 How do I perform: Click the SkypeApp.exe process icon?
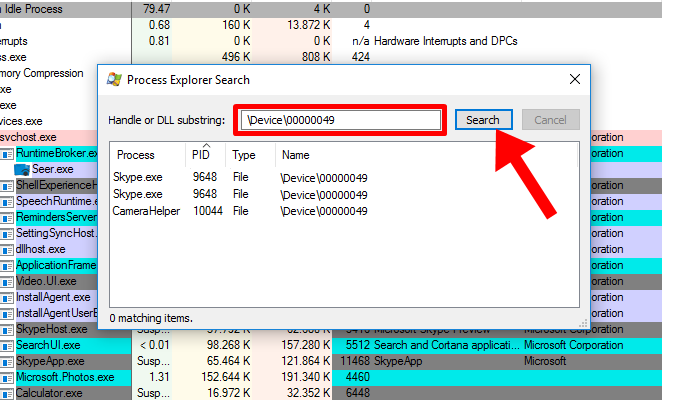tap(7, 362)
